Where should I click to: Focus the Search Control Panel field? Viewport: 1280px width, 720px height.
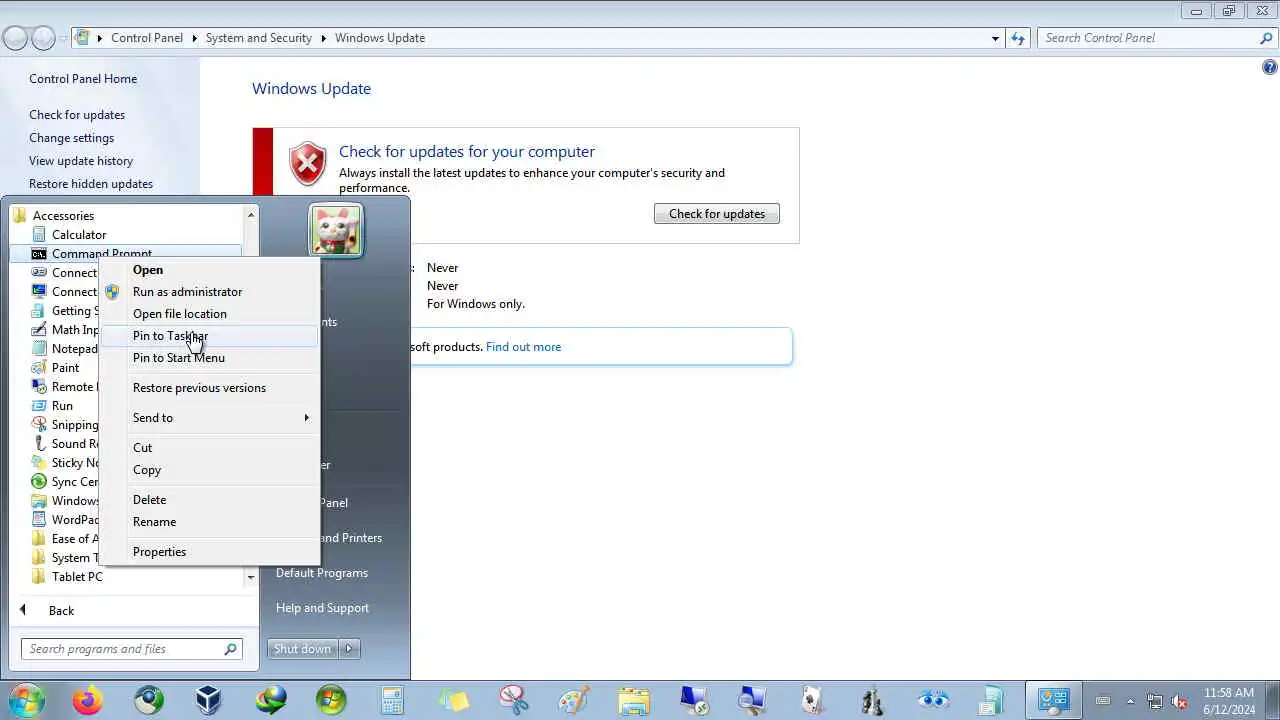[1158, 38]
